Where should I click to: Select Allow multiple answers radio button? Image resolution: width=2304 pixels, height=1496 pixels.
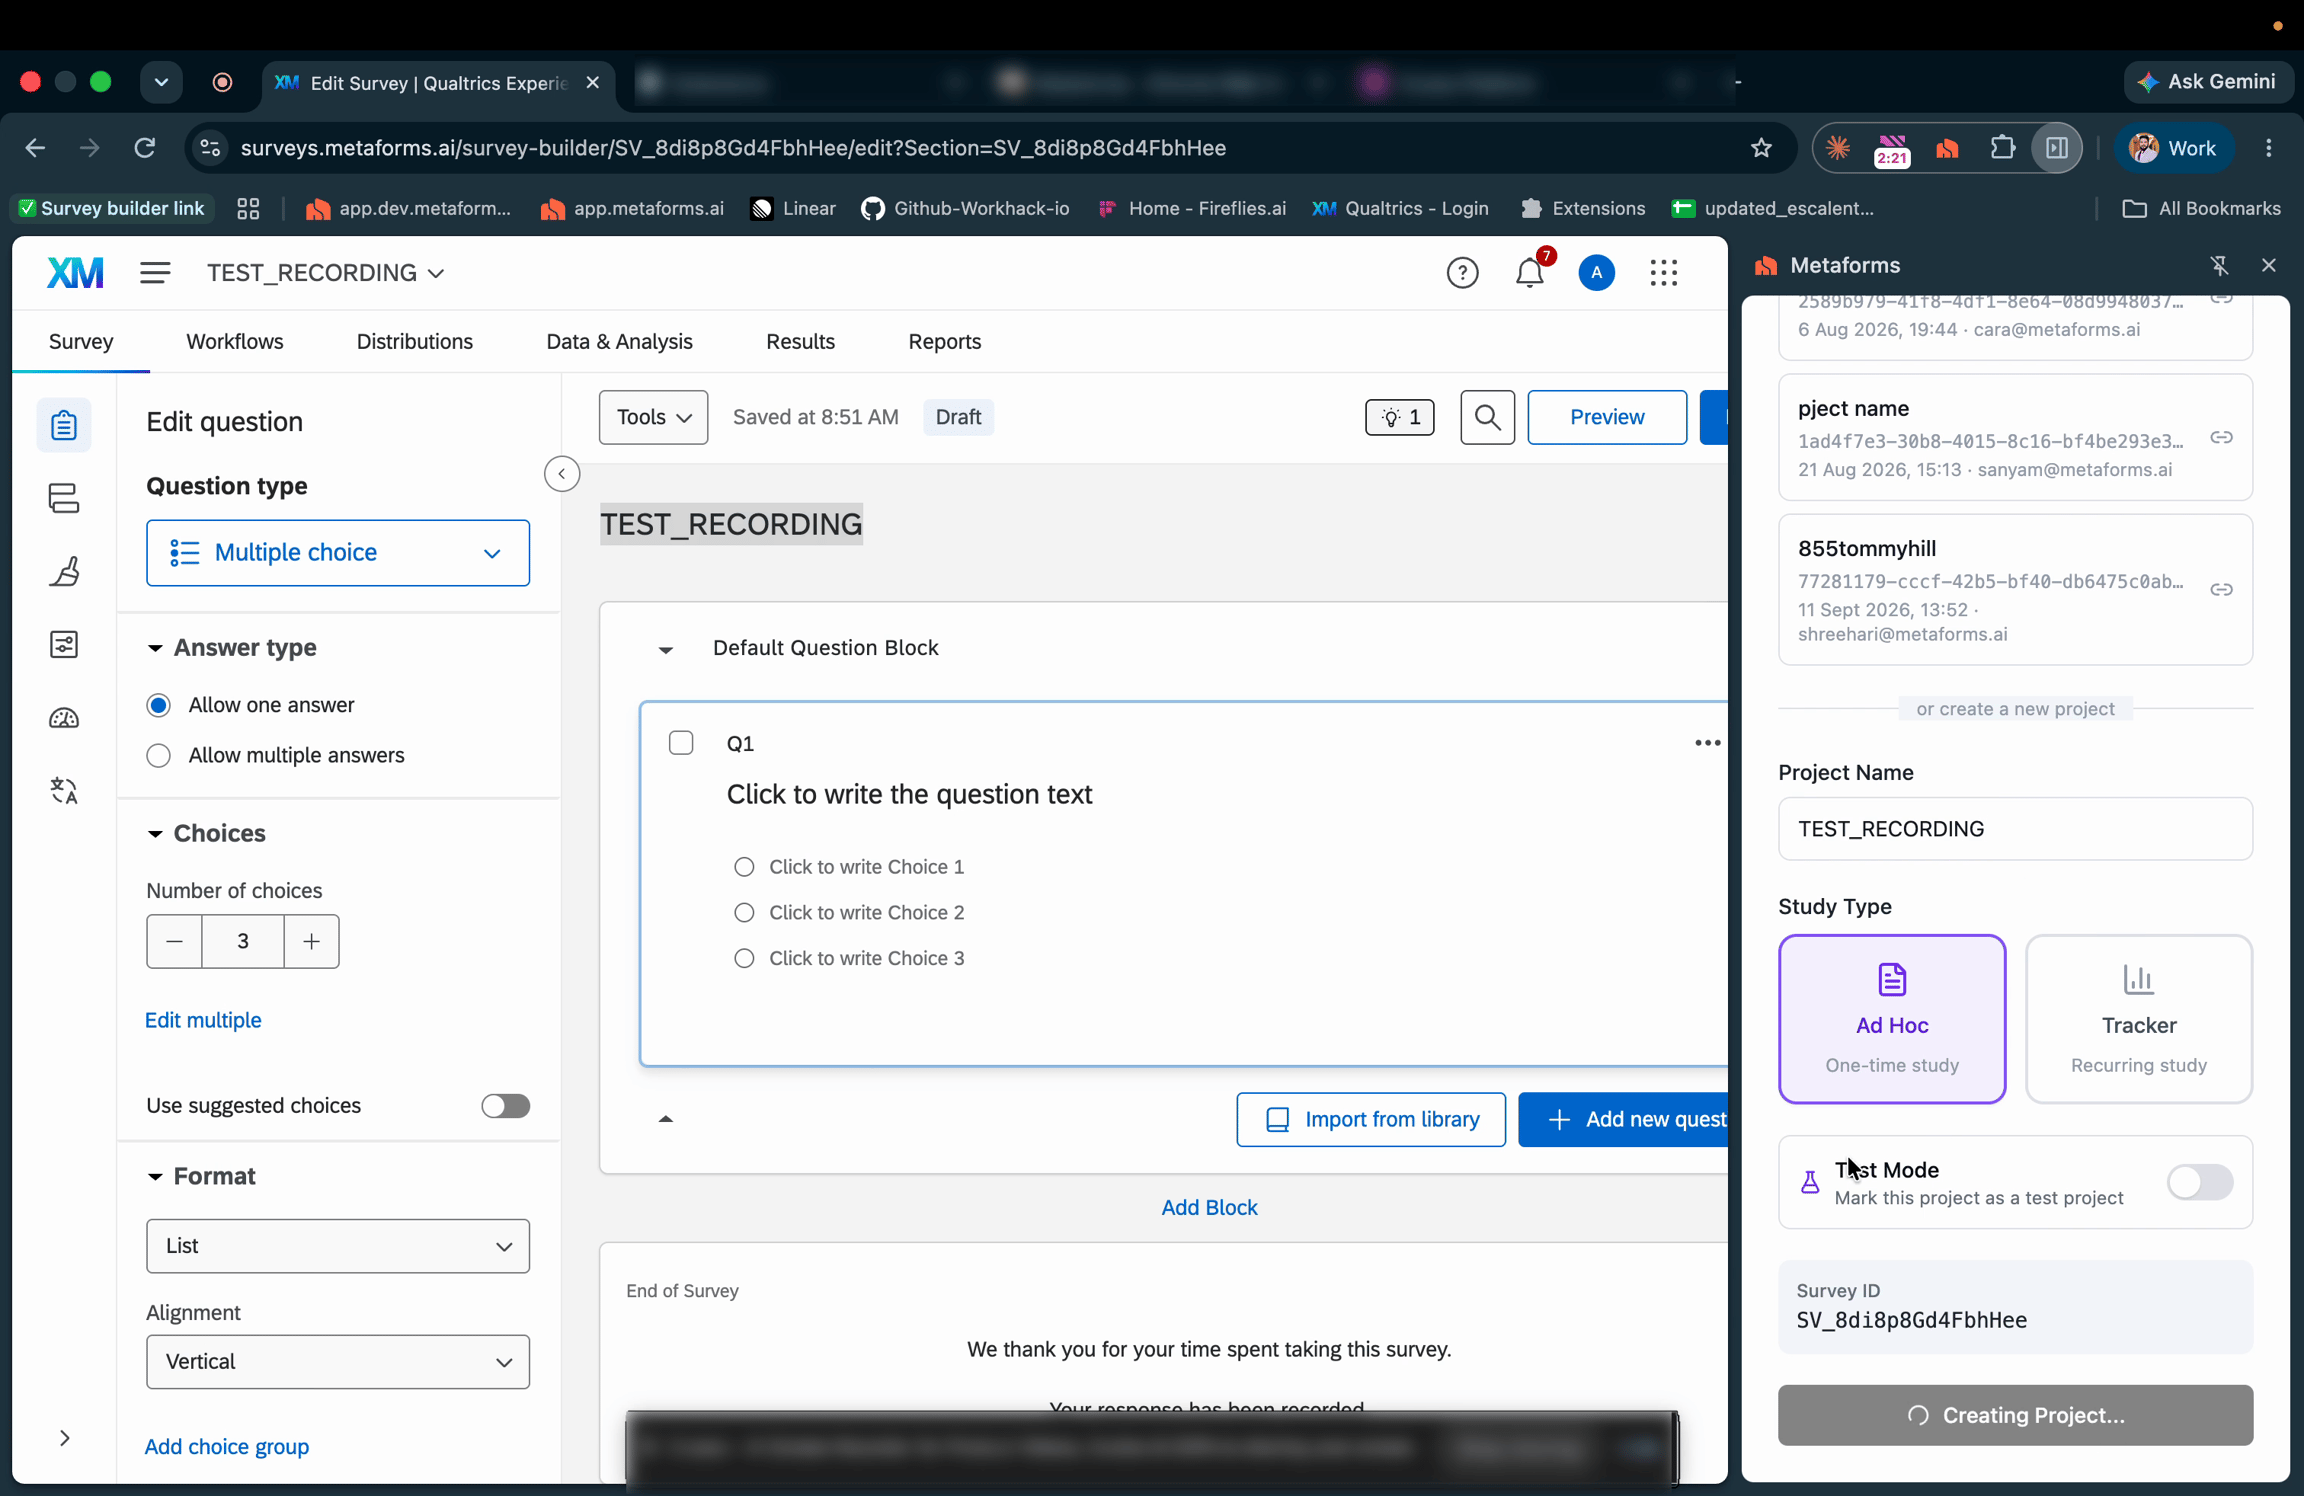click(x=158, y=755)
